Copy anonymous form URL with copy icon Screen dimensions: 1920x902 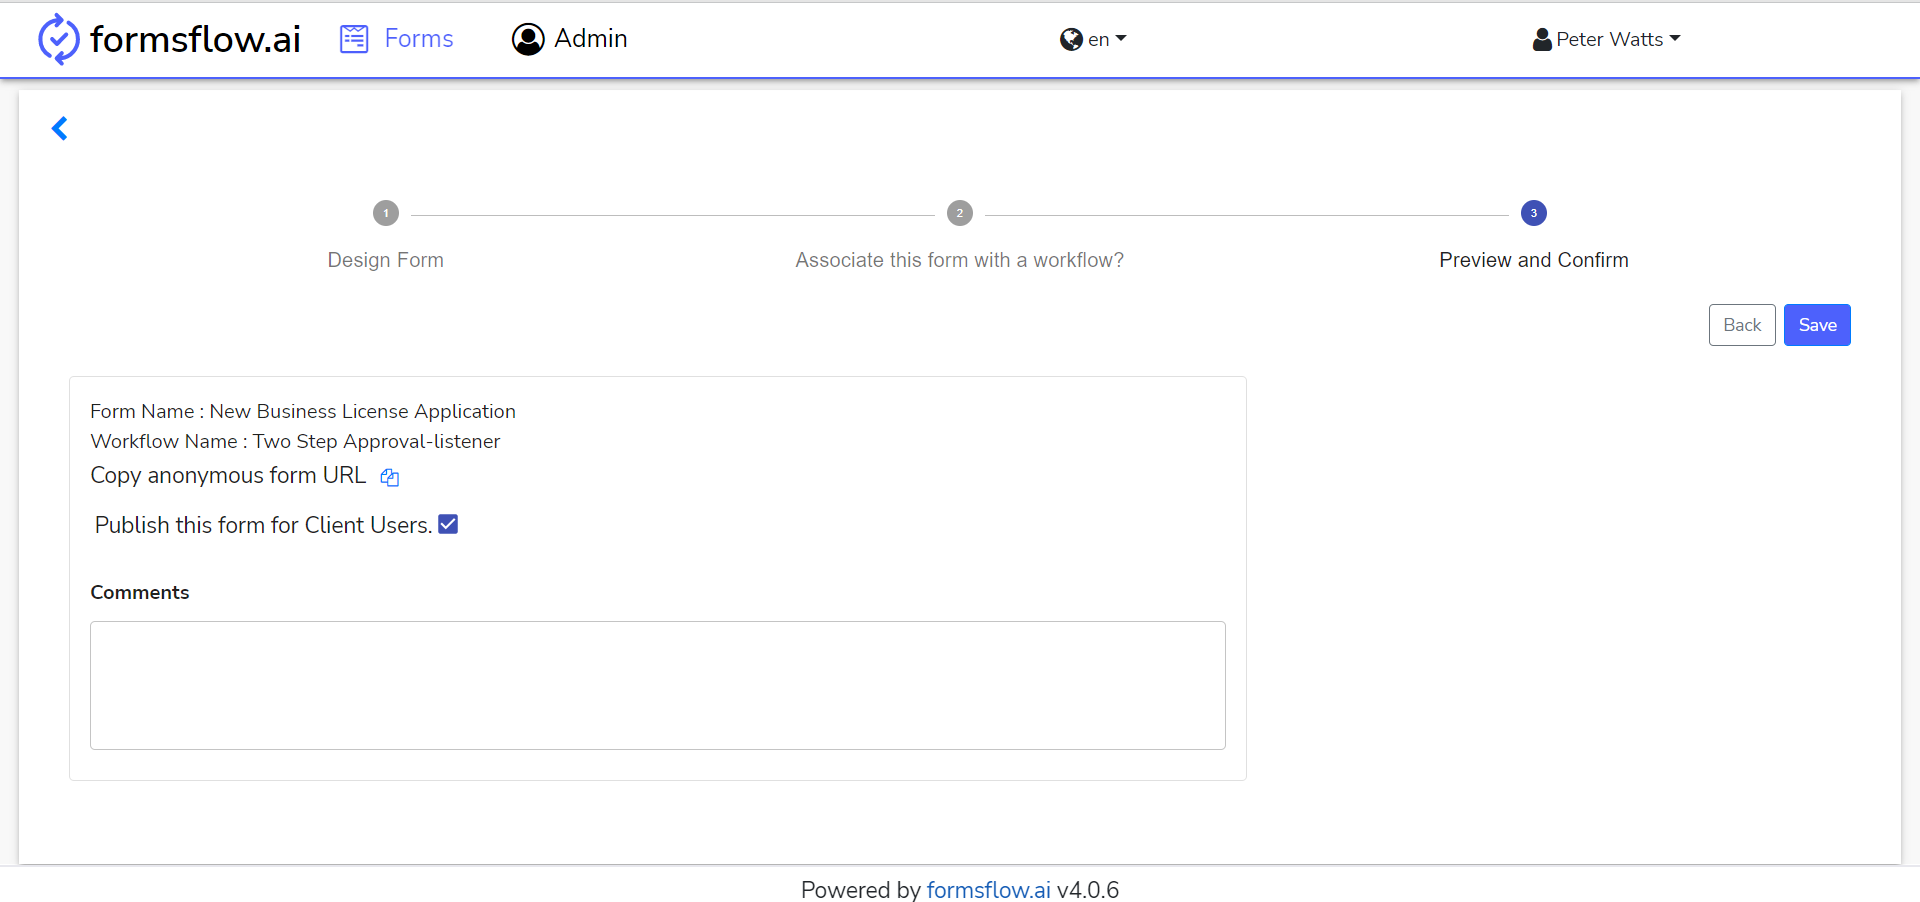tap(390, 477)
